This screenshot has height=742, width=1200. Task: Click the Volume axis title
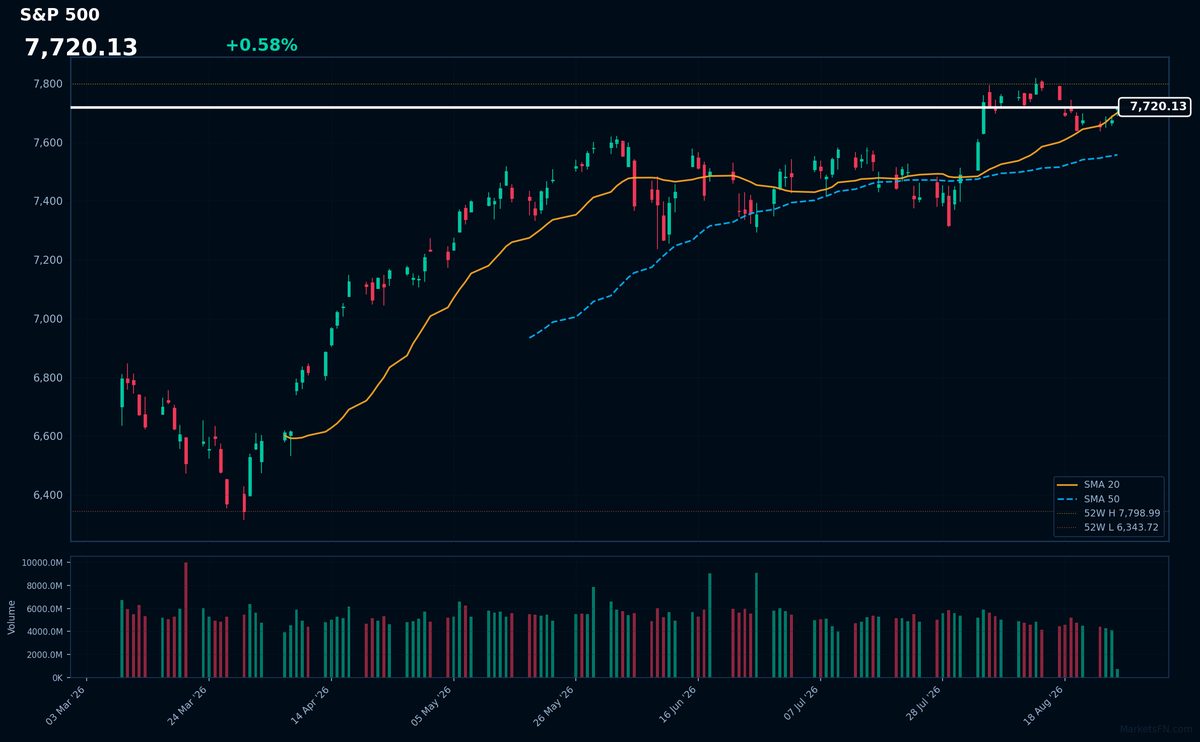click(12, 617)
